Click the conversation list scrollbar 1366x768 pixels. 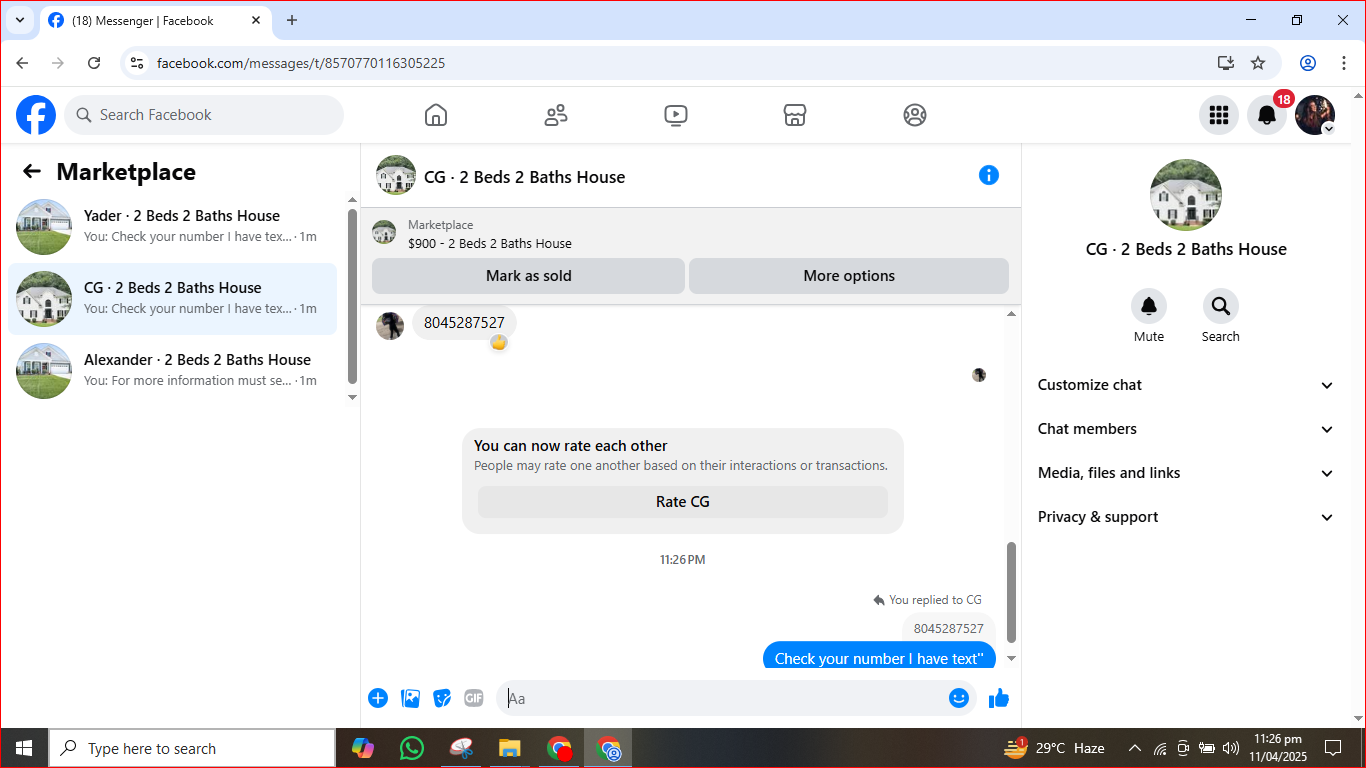tap(352, 296)
